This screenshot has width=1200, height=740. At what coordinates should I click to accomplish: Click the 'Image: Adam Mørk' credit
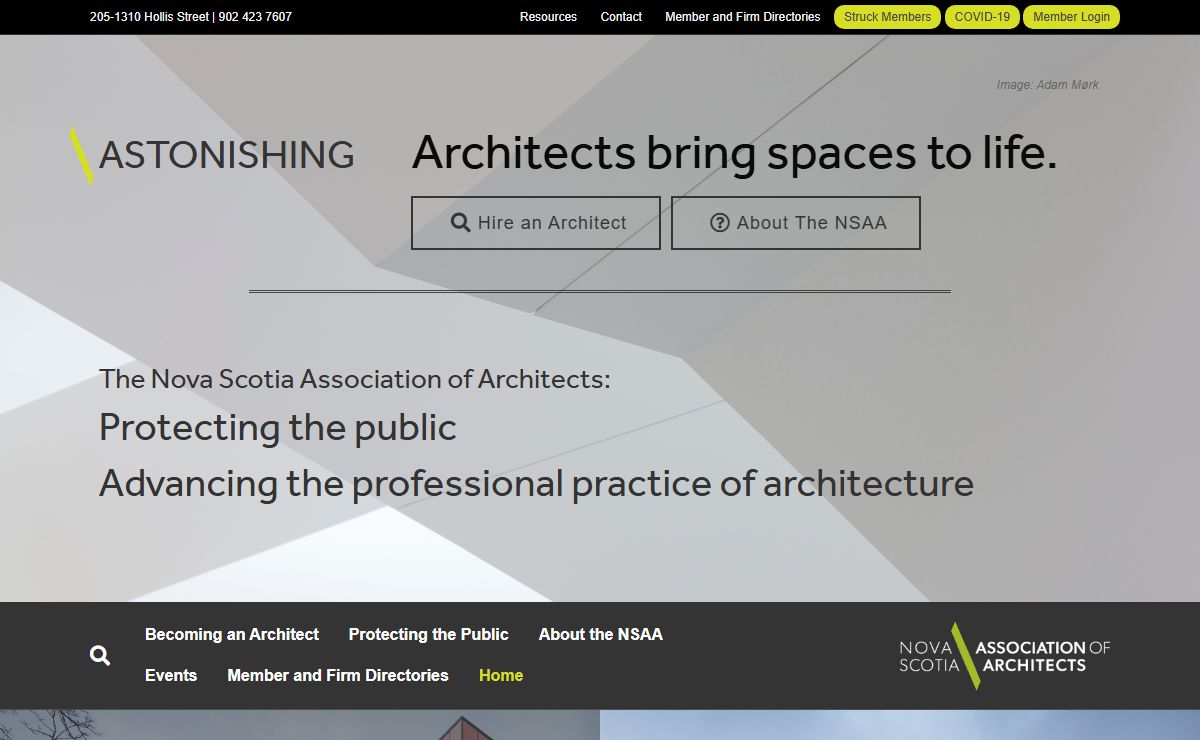[1047, 85]
